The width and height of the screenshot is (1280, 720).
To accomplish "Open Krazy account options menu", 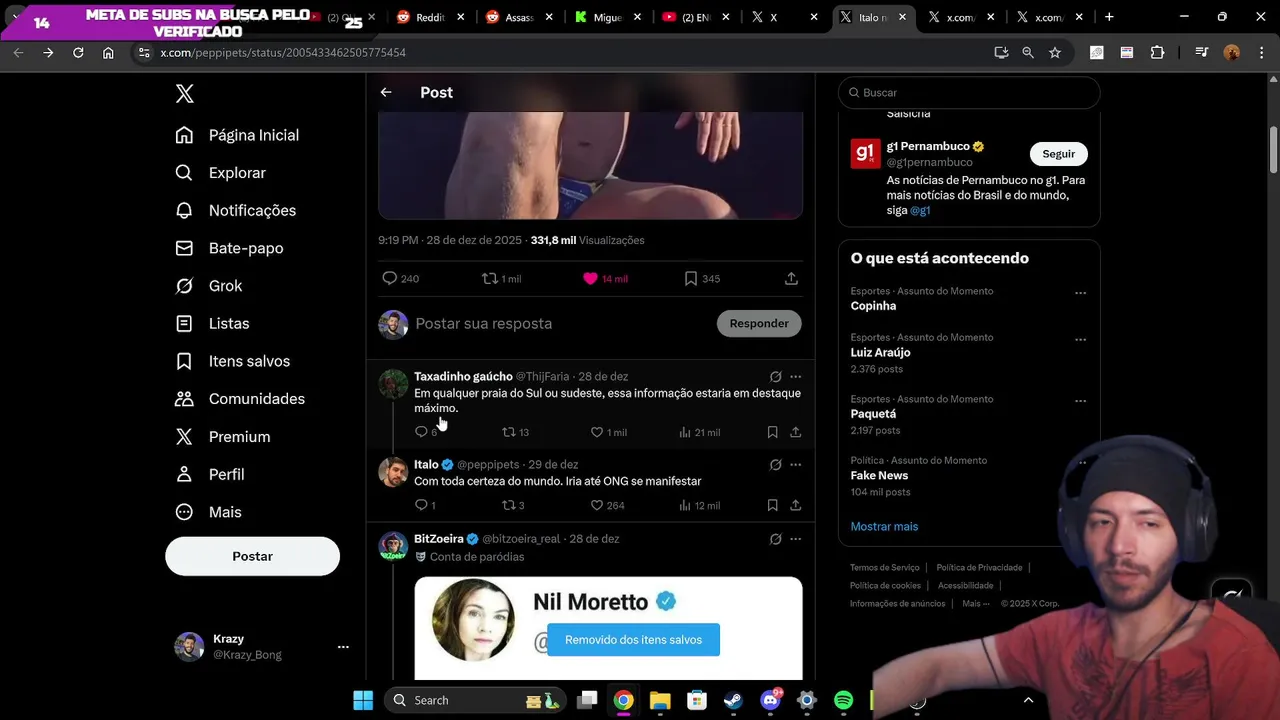I will (x=343, y=647).
